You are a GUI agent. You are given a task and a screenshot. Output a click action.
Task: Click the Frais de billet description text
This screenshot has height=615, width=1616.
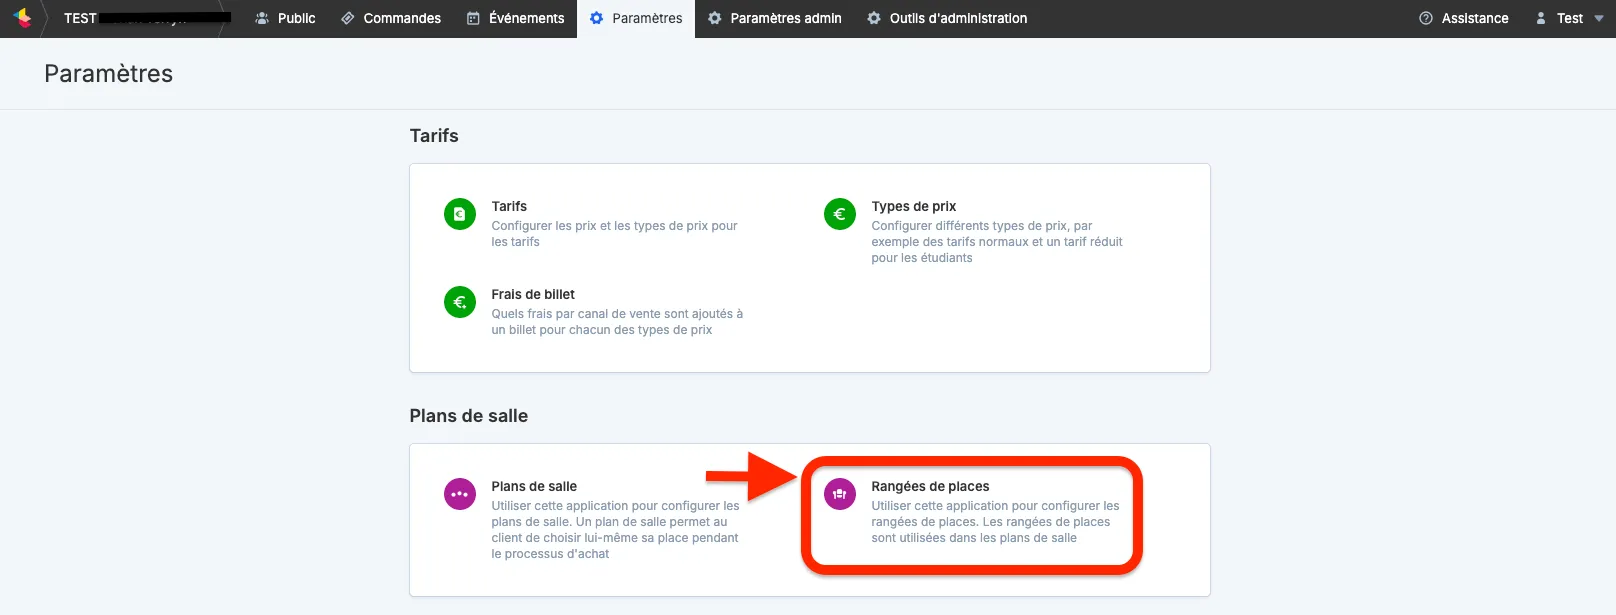coord(617,322)
